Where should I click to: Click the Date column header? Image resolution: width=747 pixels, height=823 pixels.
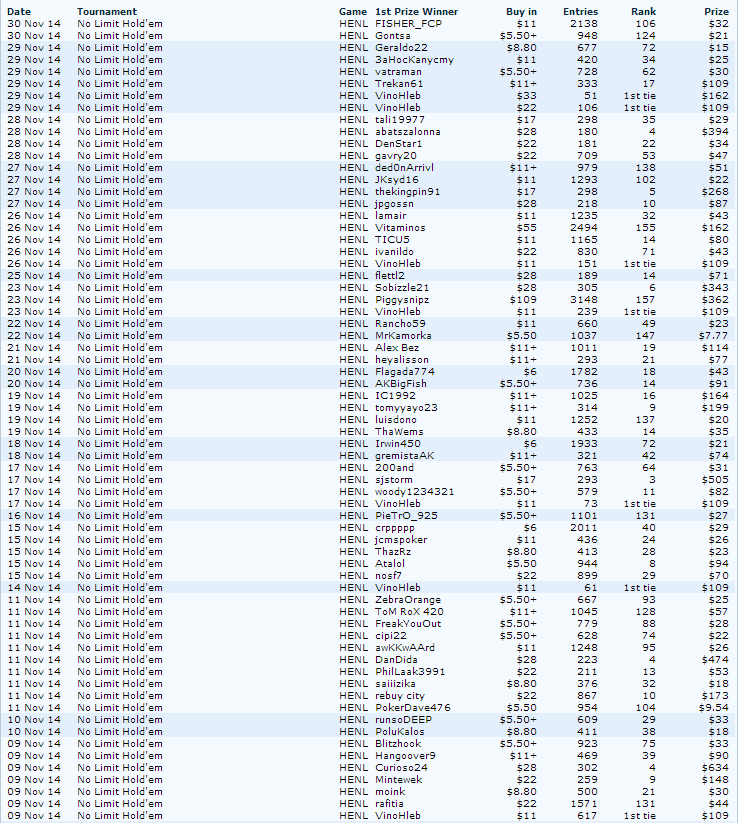tap(19, 12)
